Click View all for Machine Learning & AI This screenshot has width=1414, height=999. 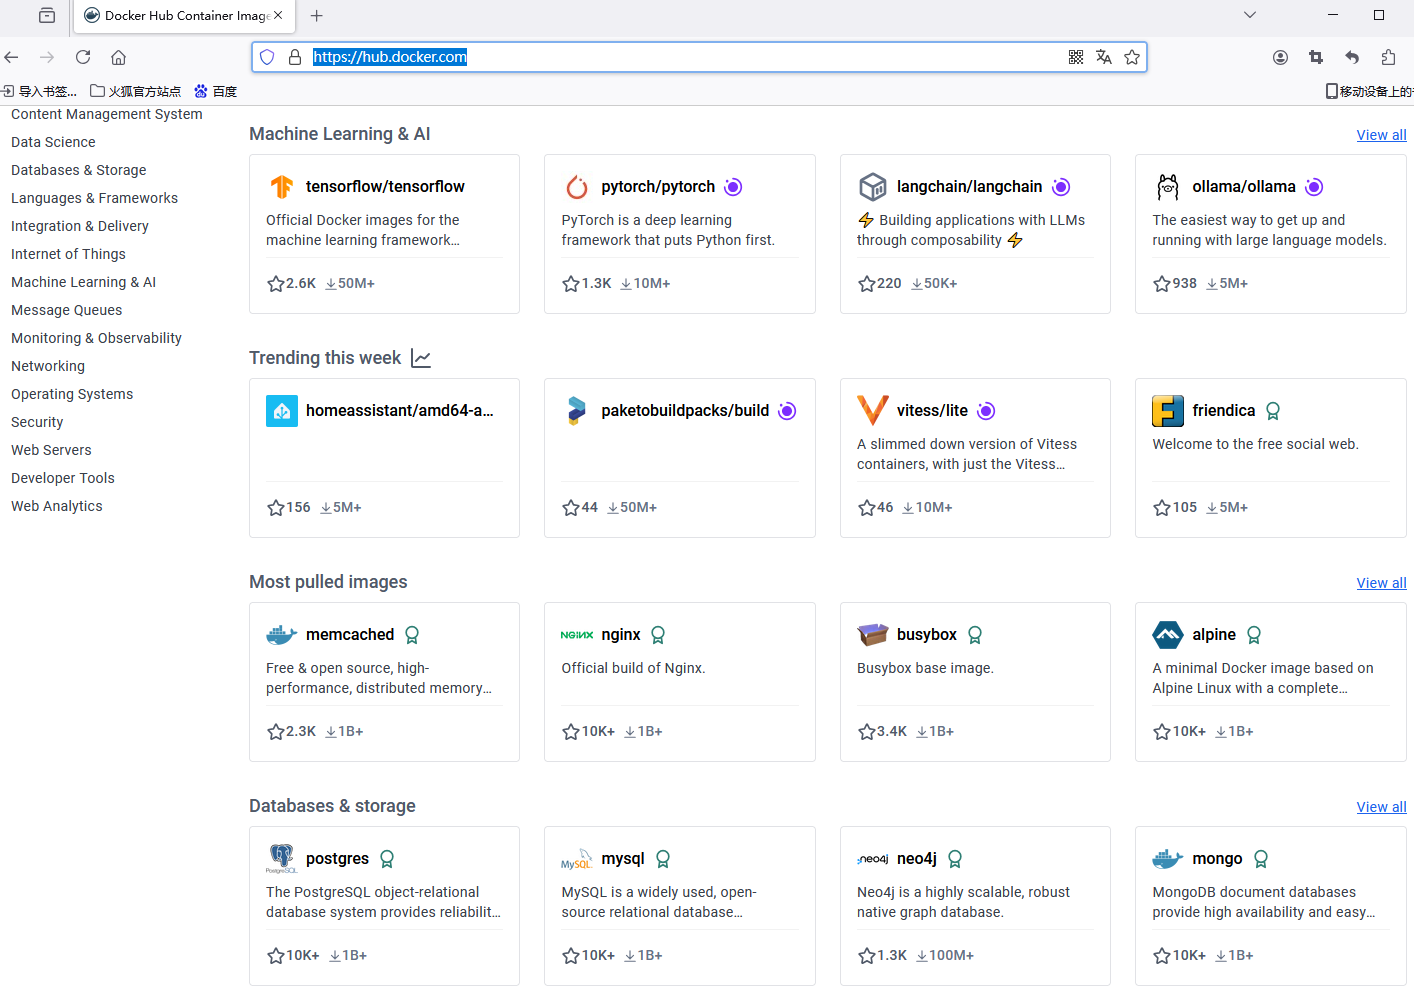[1381, 135]
